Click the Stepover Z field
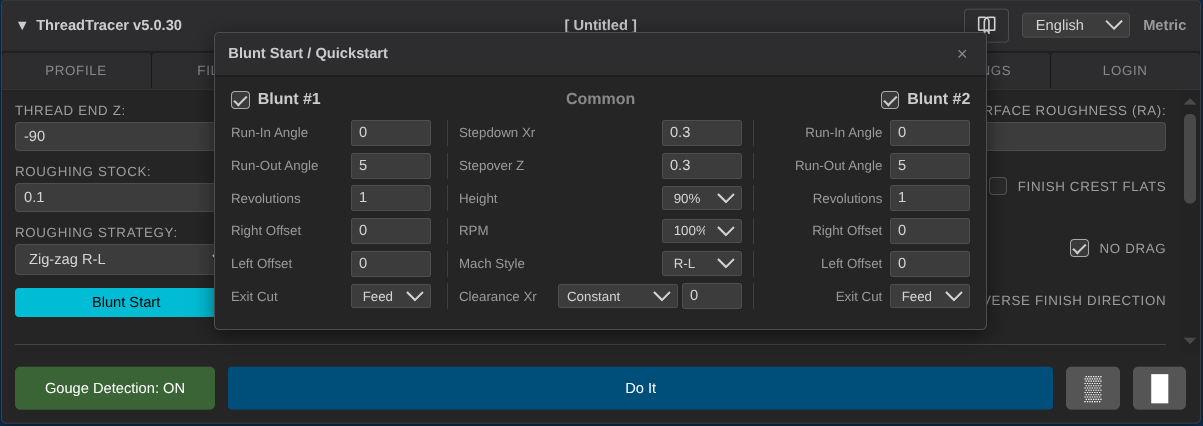Image resolution: width=1203 pixels, height=426 pixels. point(702,165)
